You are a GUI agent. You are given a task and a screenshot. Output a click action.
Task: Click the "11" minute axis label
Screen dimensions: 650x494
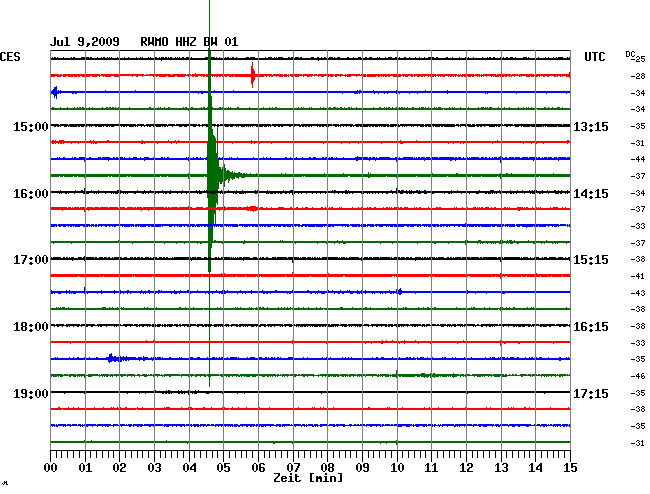coord(431,468)
